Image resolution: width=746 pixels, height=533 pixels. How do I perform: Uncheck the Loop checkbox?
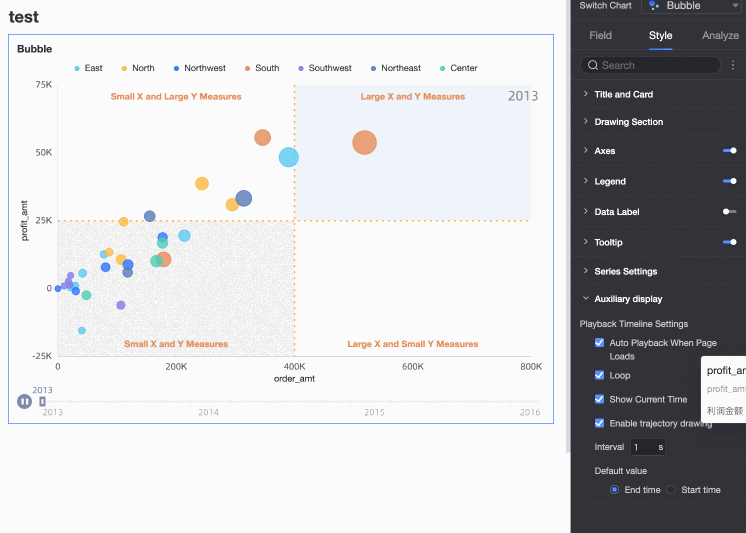click(599, 375)
